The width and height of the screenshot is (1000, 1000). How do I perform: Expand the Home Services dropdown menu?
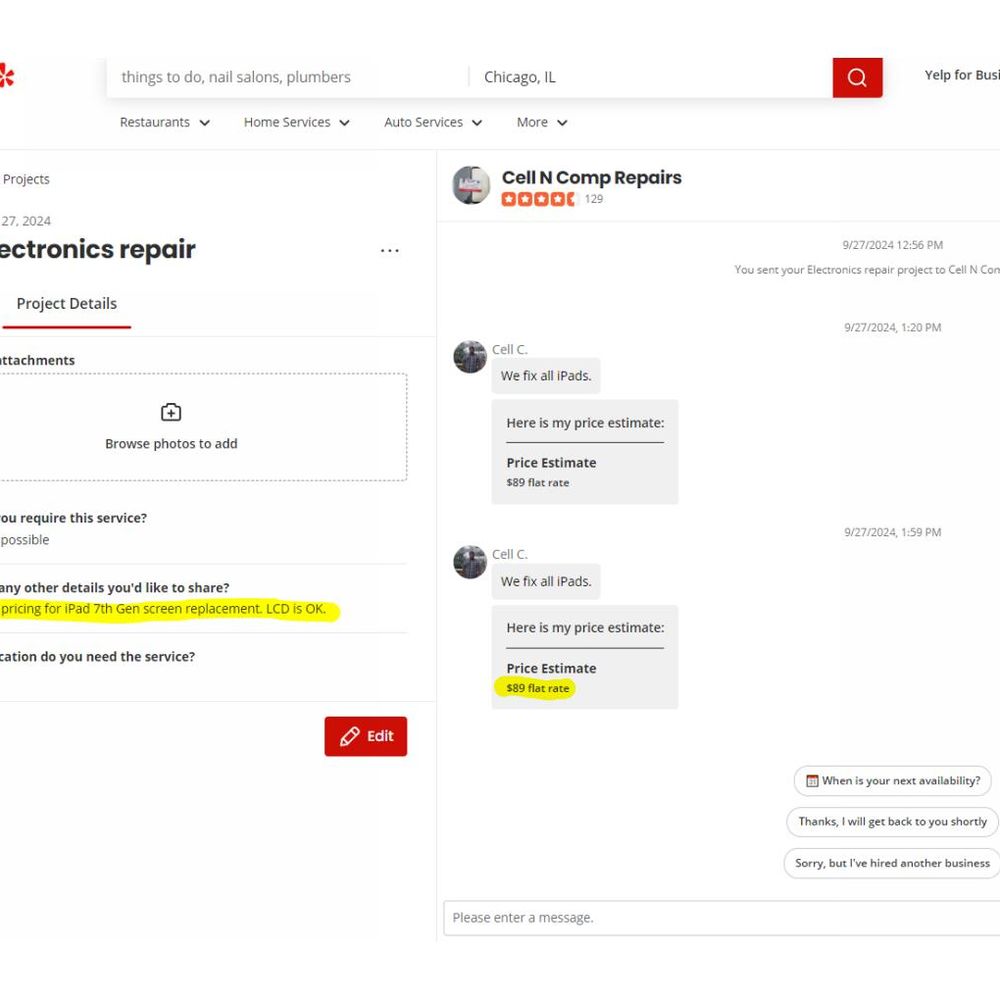coord(297,122)
